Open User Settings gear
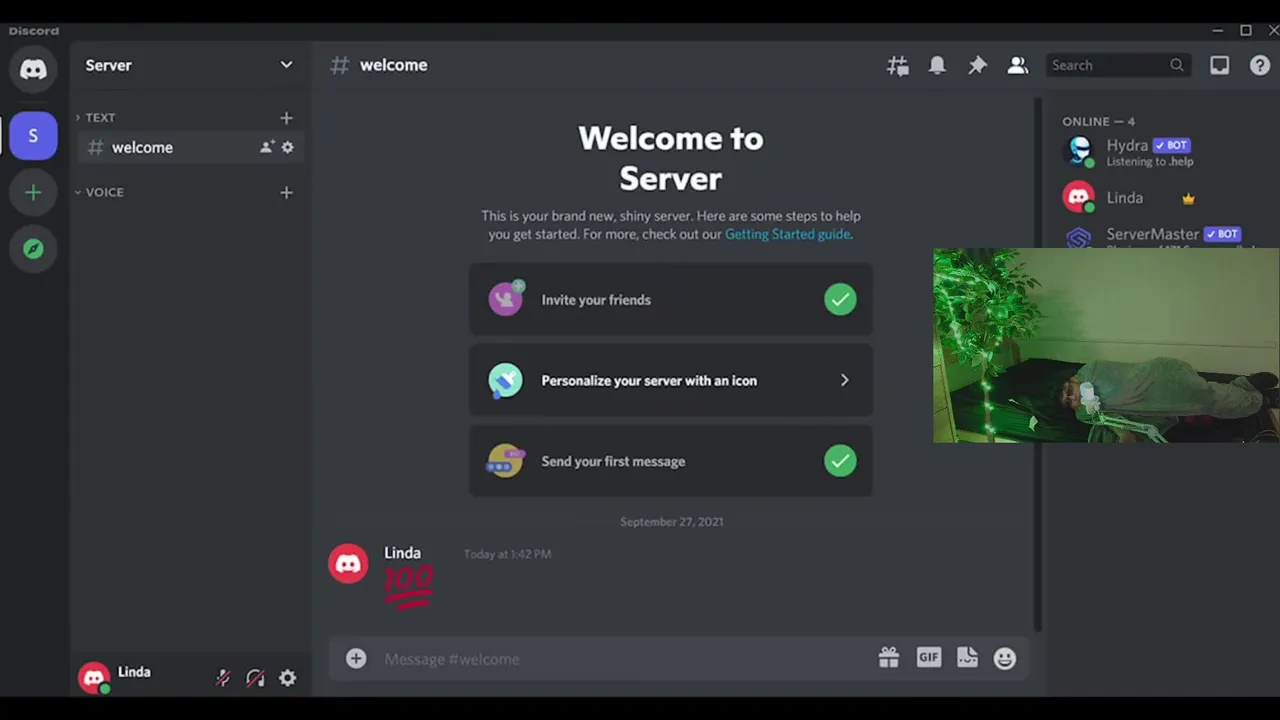This screenshot has width=1280, height=720. tap(287, 678)
